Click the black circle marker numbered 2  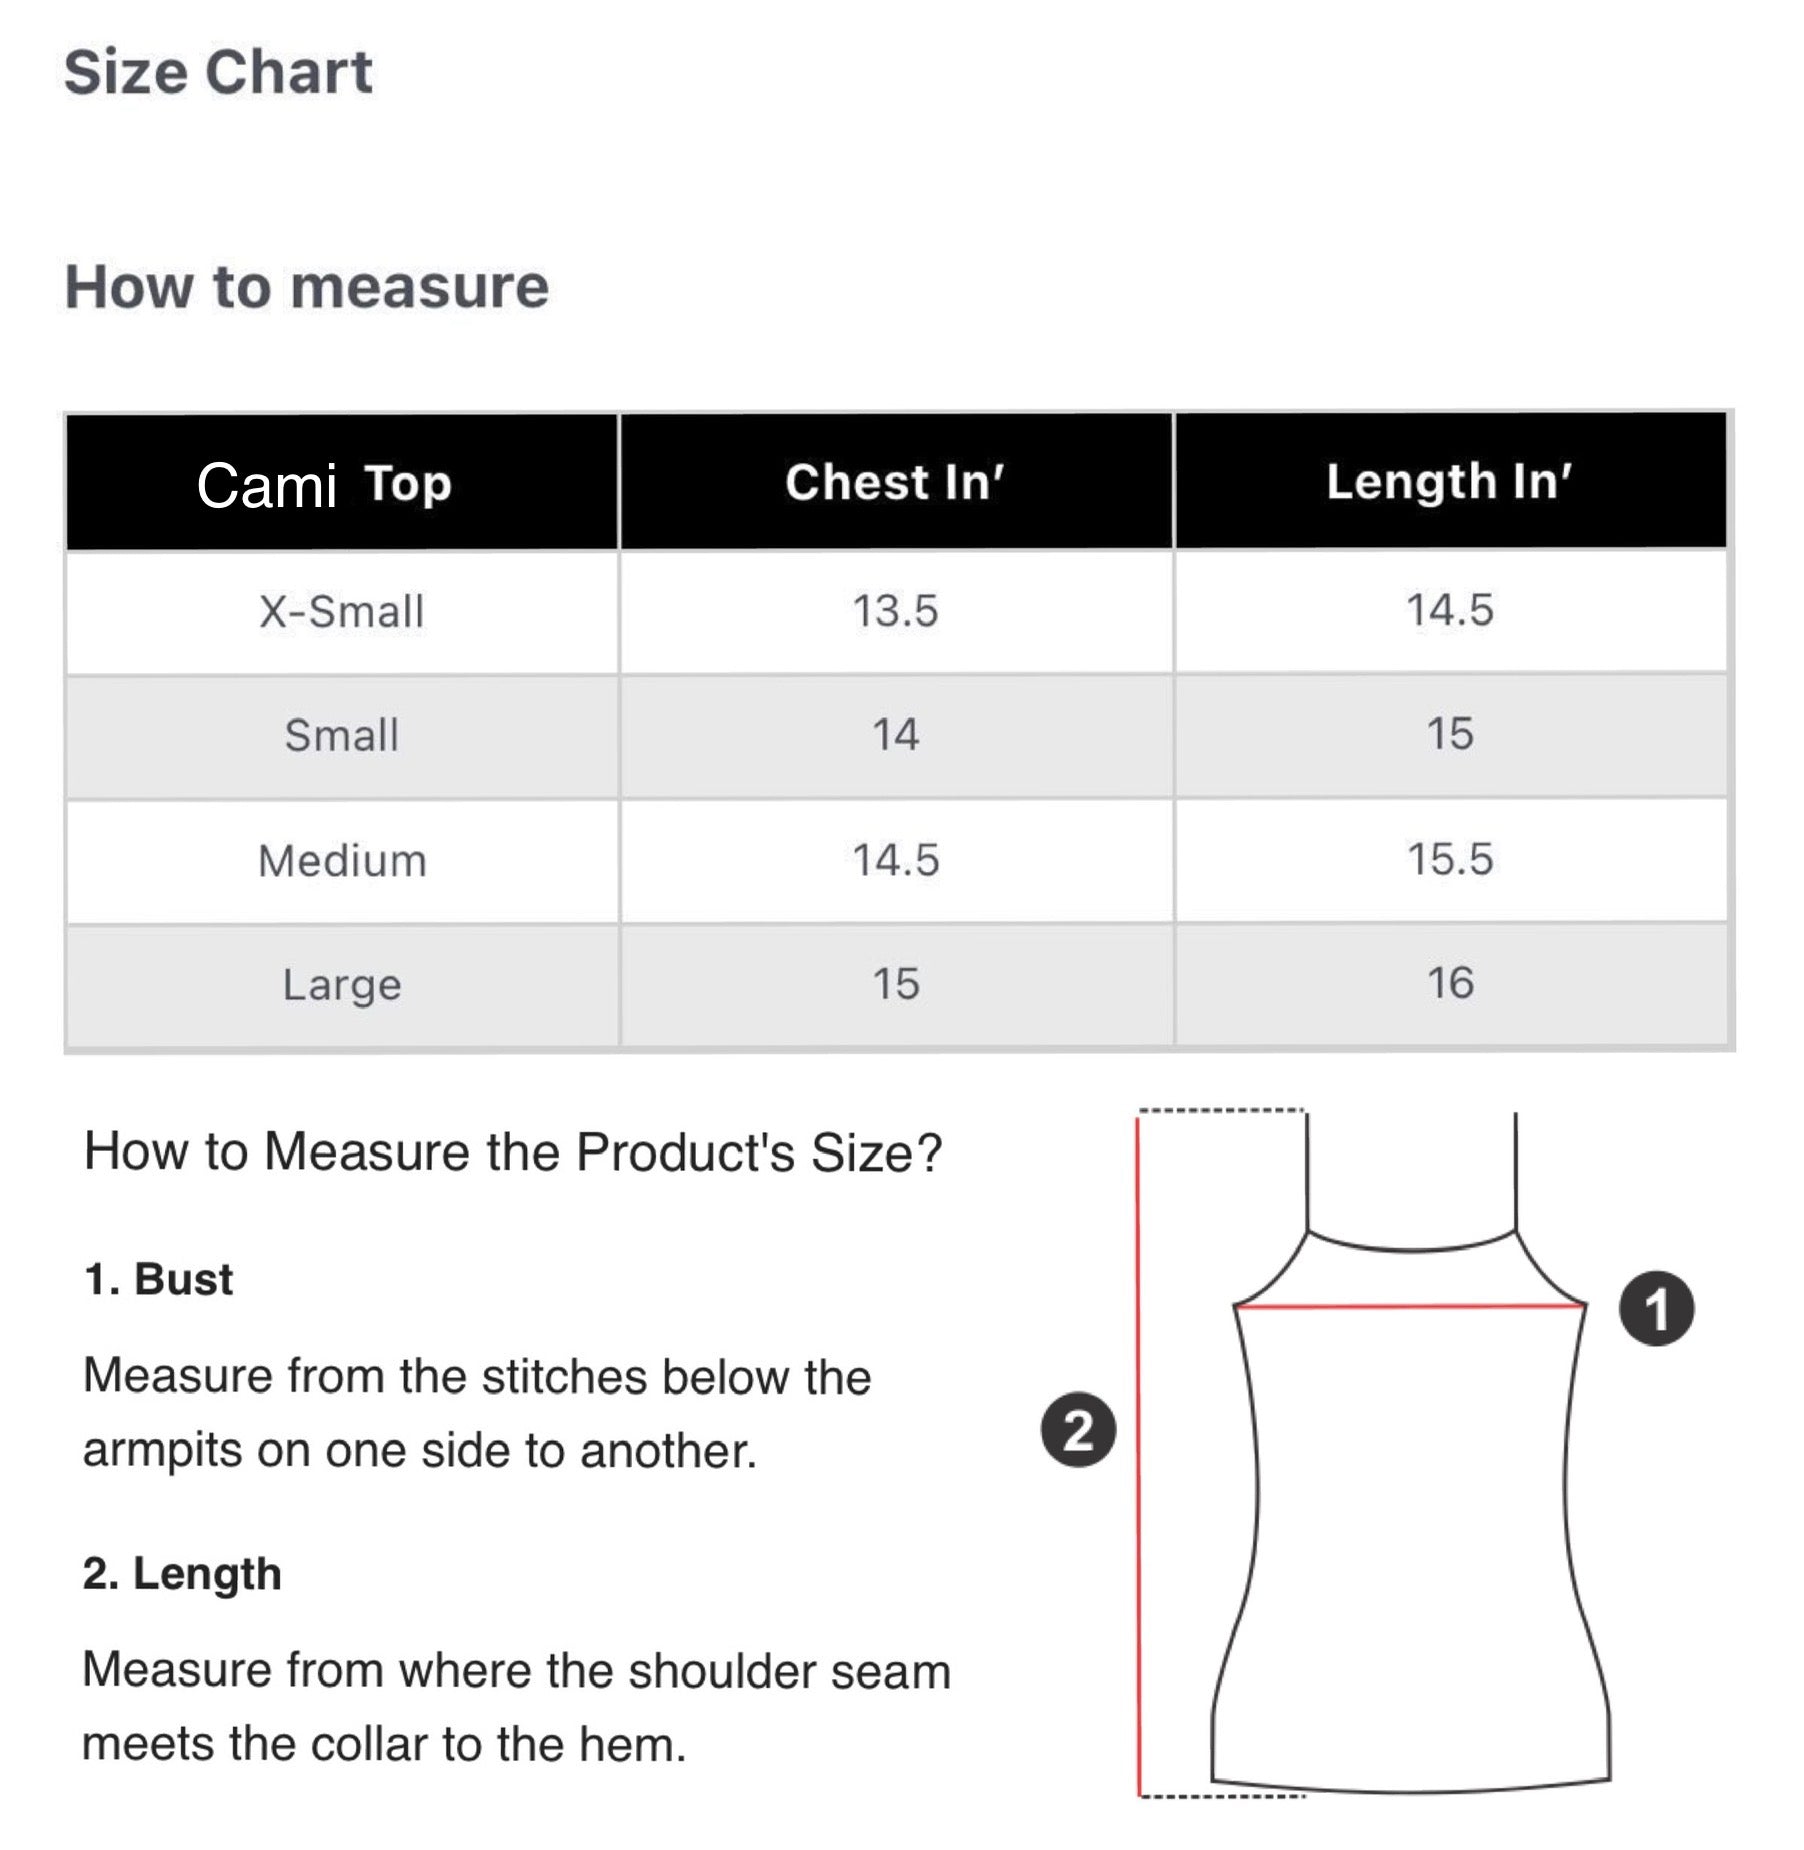coord(1078,1430)
